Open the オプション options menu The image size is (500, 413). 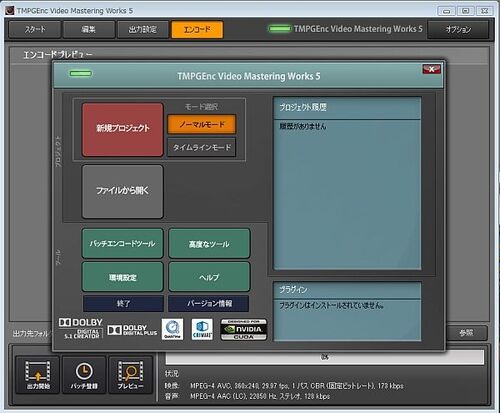(x=458, y=29)
